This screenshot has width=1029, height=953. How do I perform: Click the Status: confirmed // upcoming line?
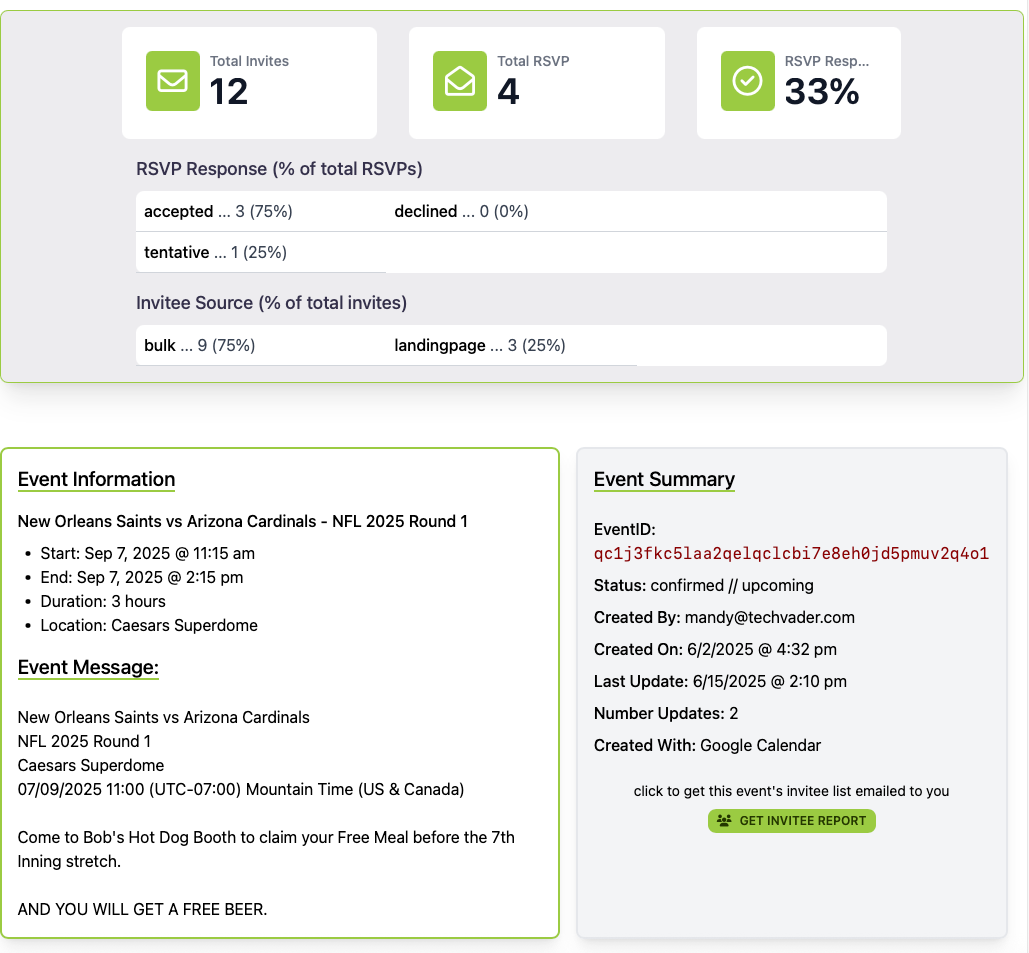coord(704,585)
